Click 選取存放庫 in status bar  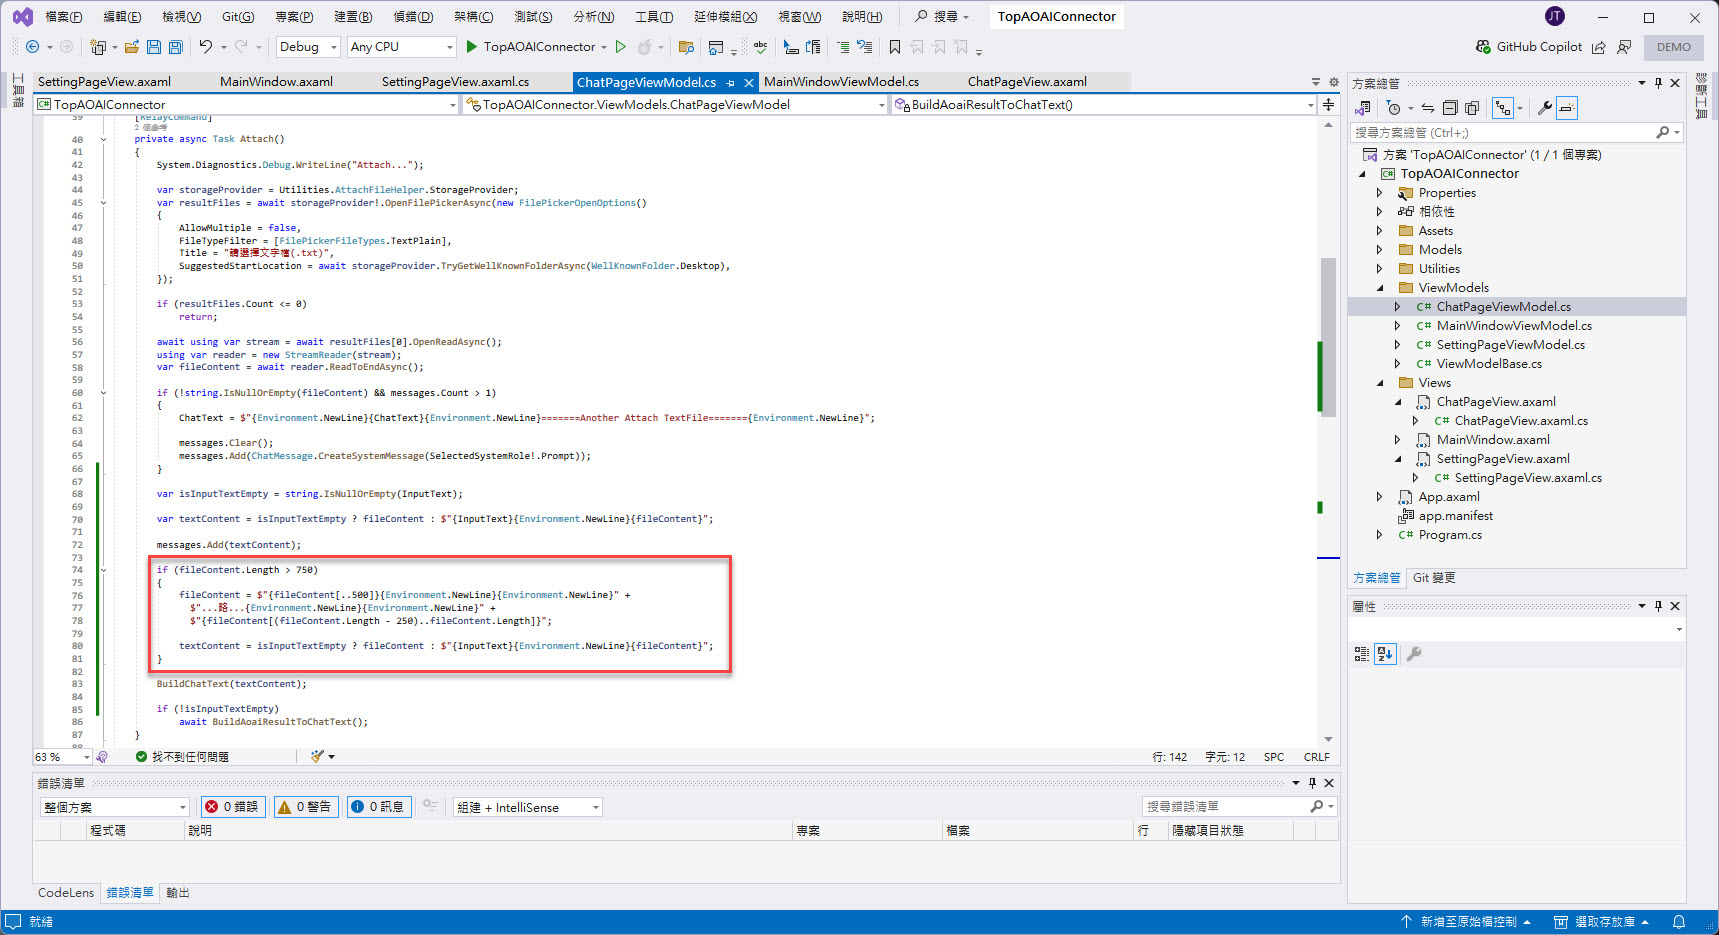coord(1601,922)
